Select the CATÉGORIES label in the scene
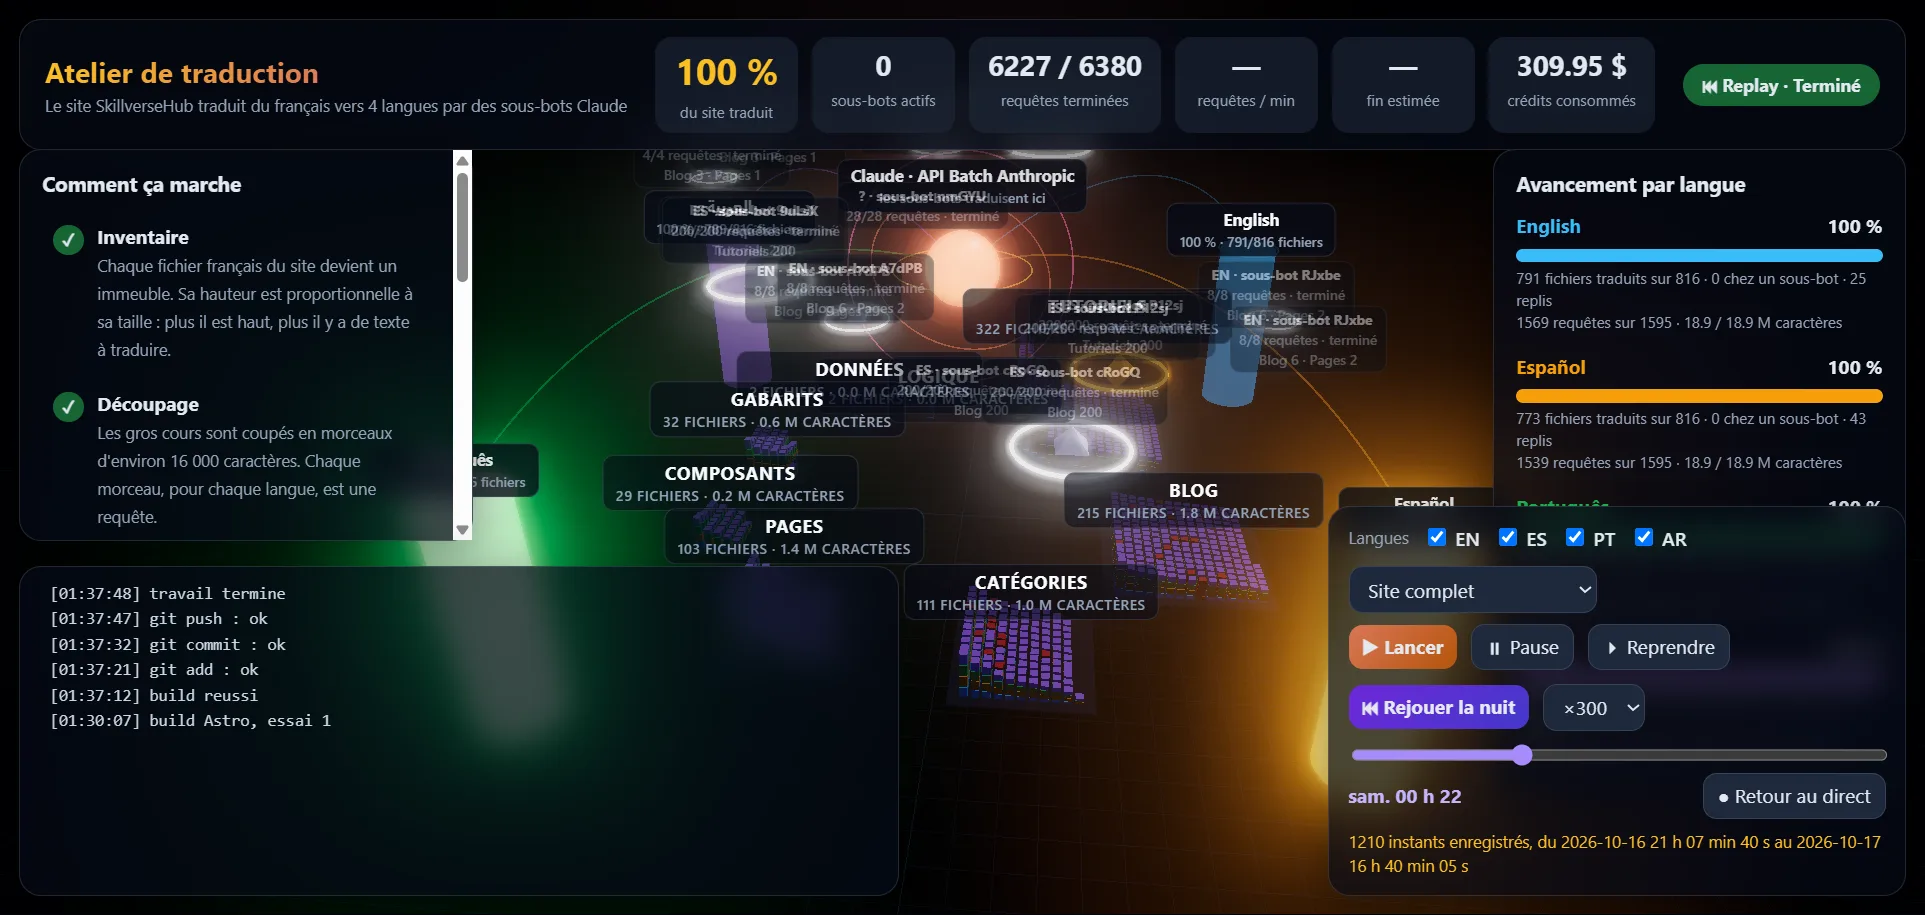 [x=1031, y=592]
